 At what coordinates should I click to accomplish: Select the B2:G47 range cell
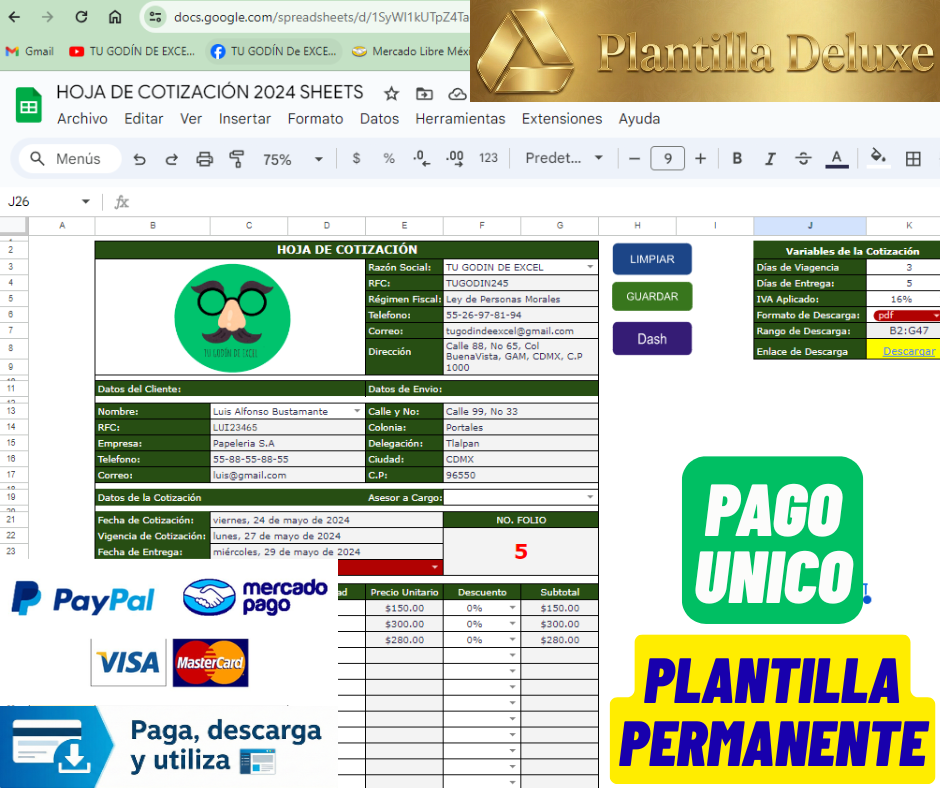click(x=903, y=330)
